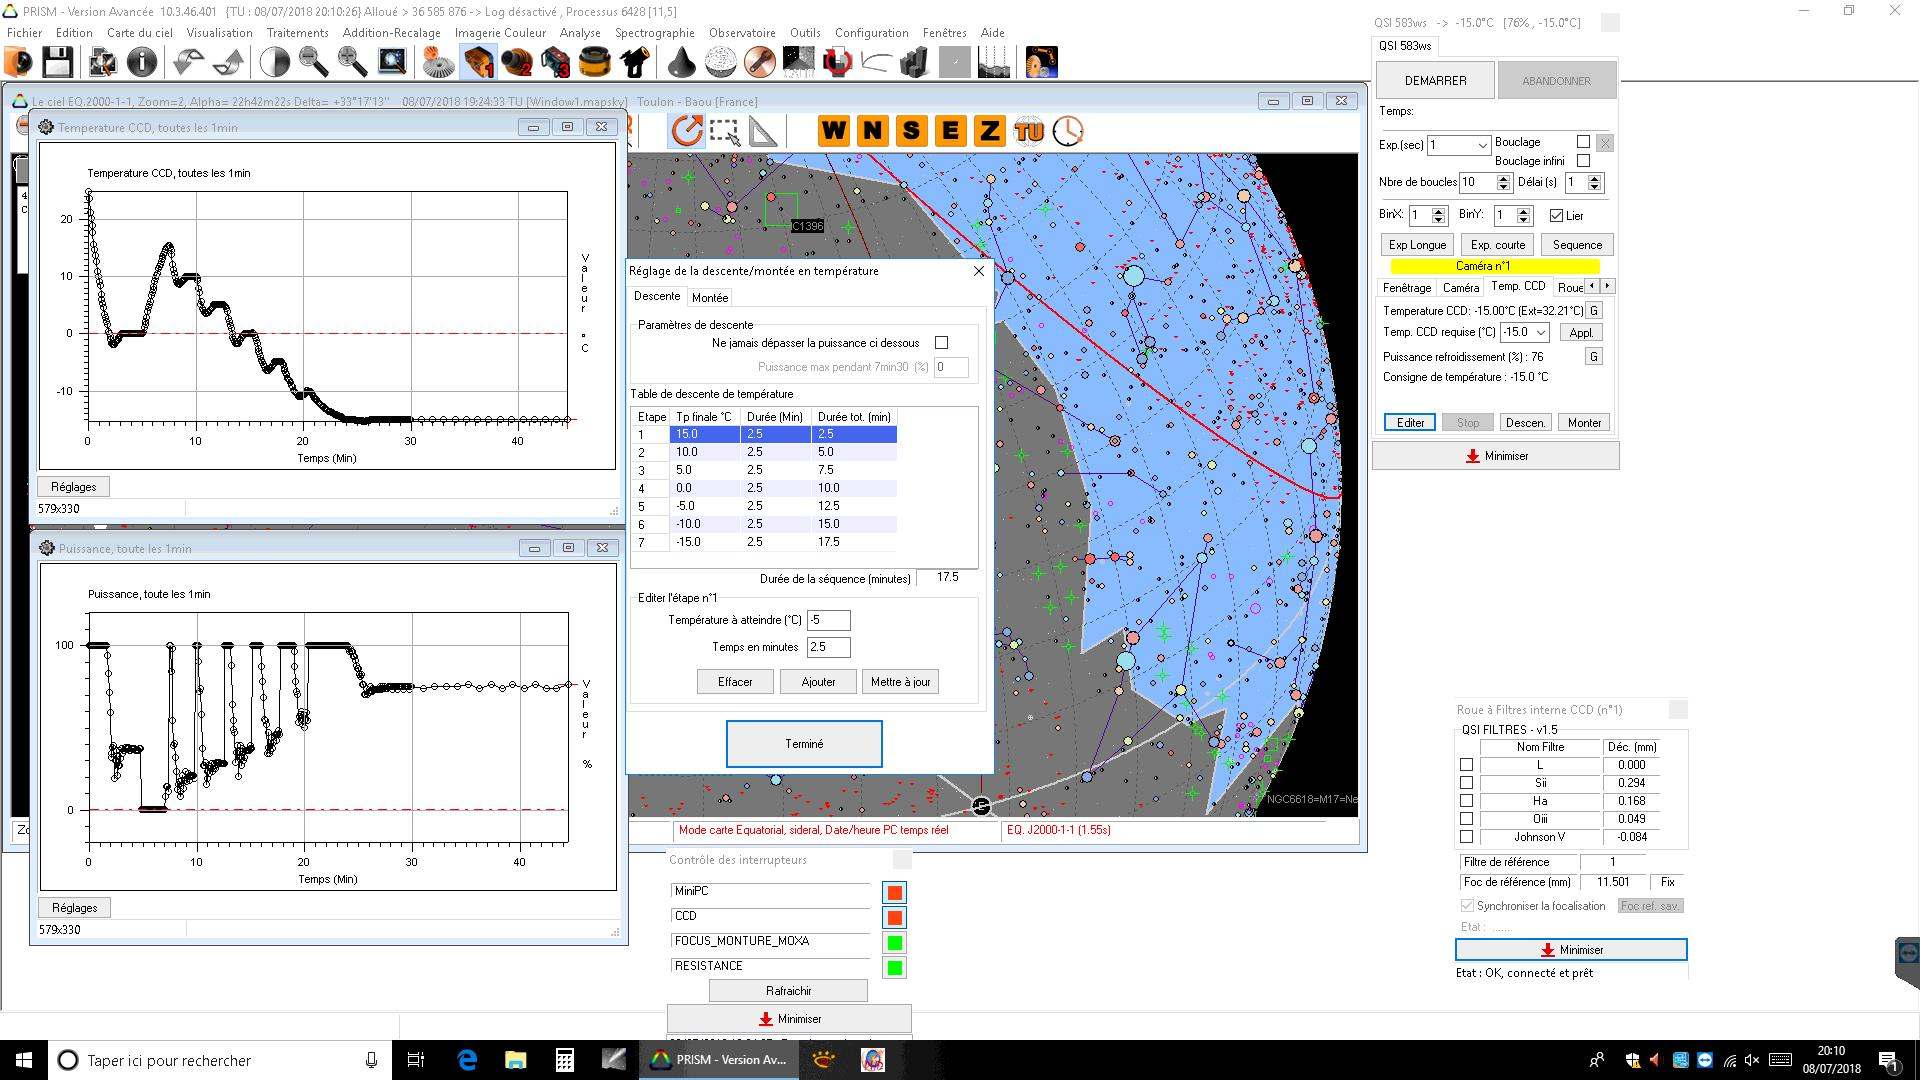Open the Spectrographie menu
Viewport: 1920px width, 1080px height.
654,33
